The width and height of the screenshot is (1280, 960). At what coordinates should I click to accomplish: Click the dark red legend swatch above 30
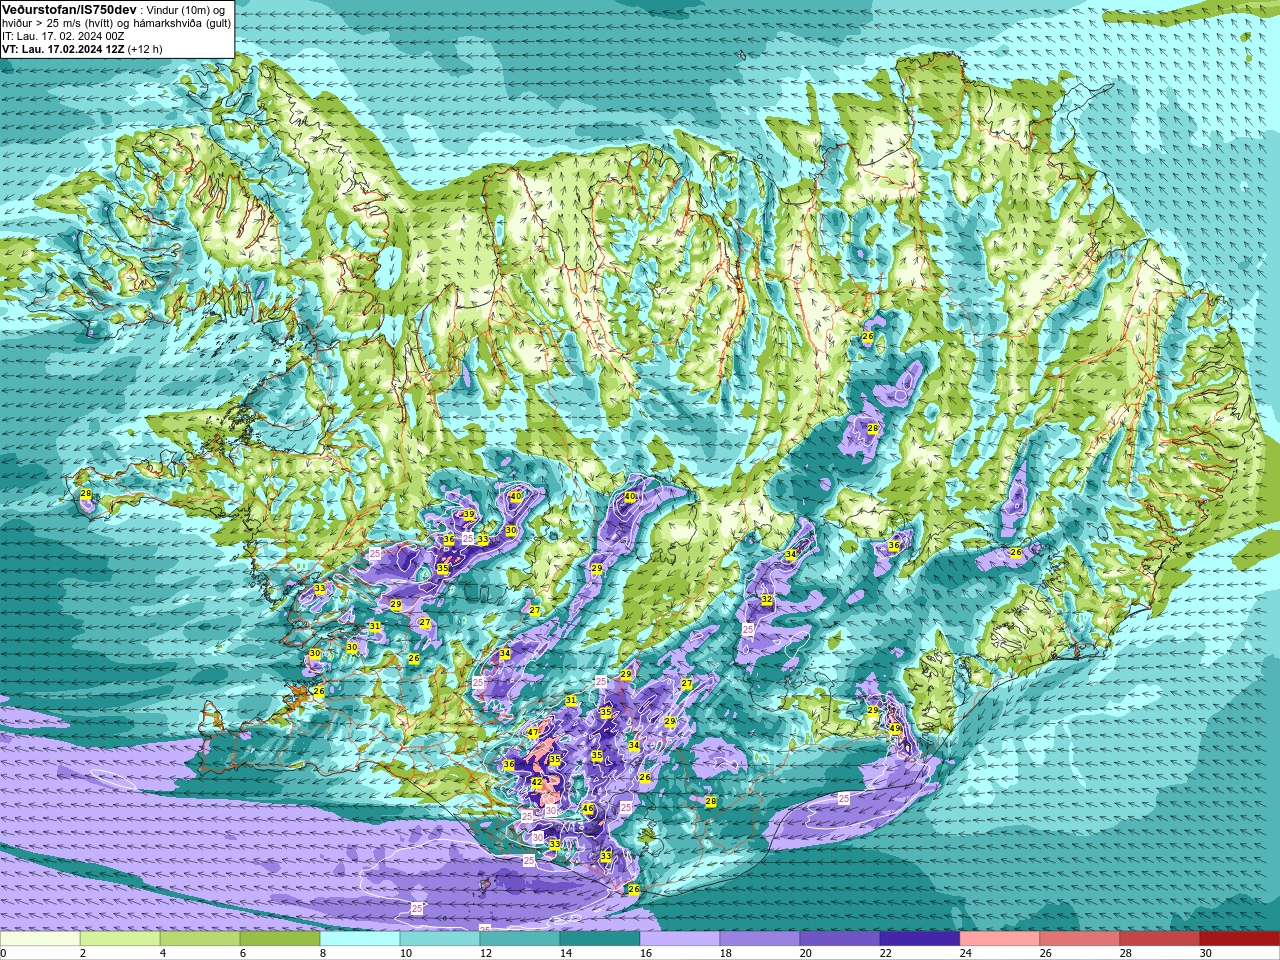point(1240,939)
